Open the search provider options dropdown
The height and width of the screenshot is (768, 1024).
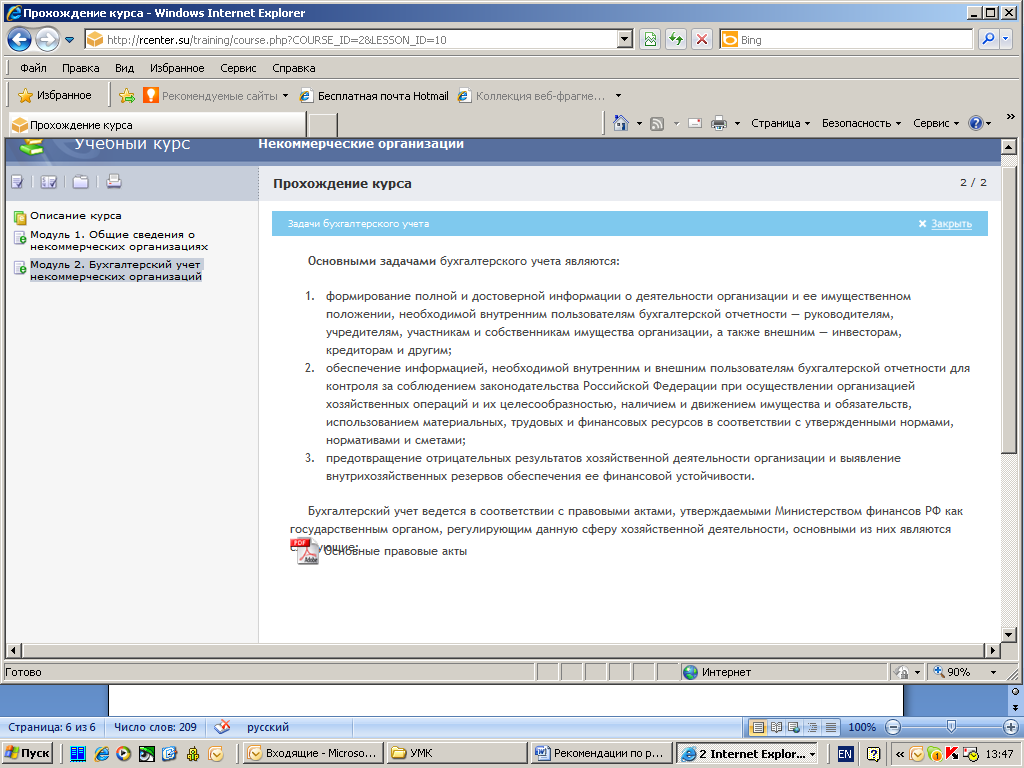[x=1006, y=39]
